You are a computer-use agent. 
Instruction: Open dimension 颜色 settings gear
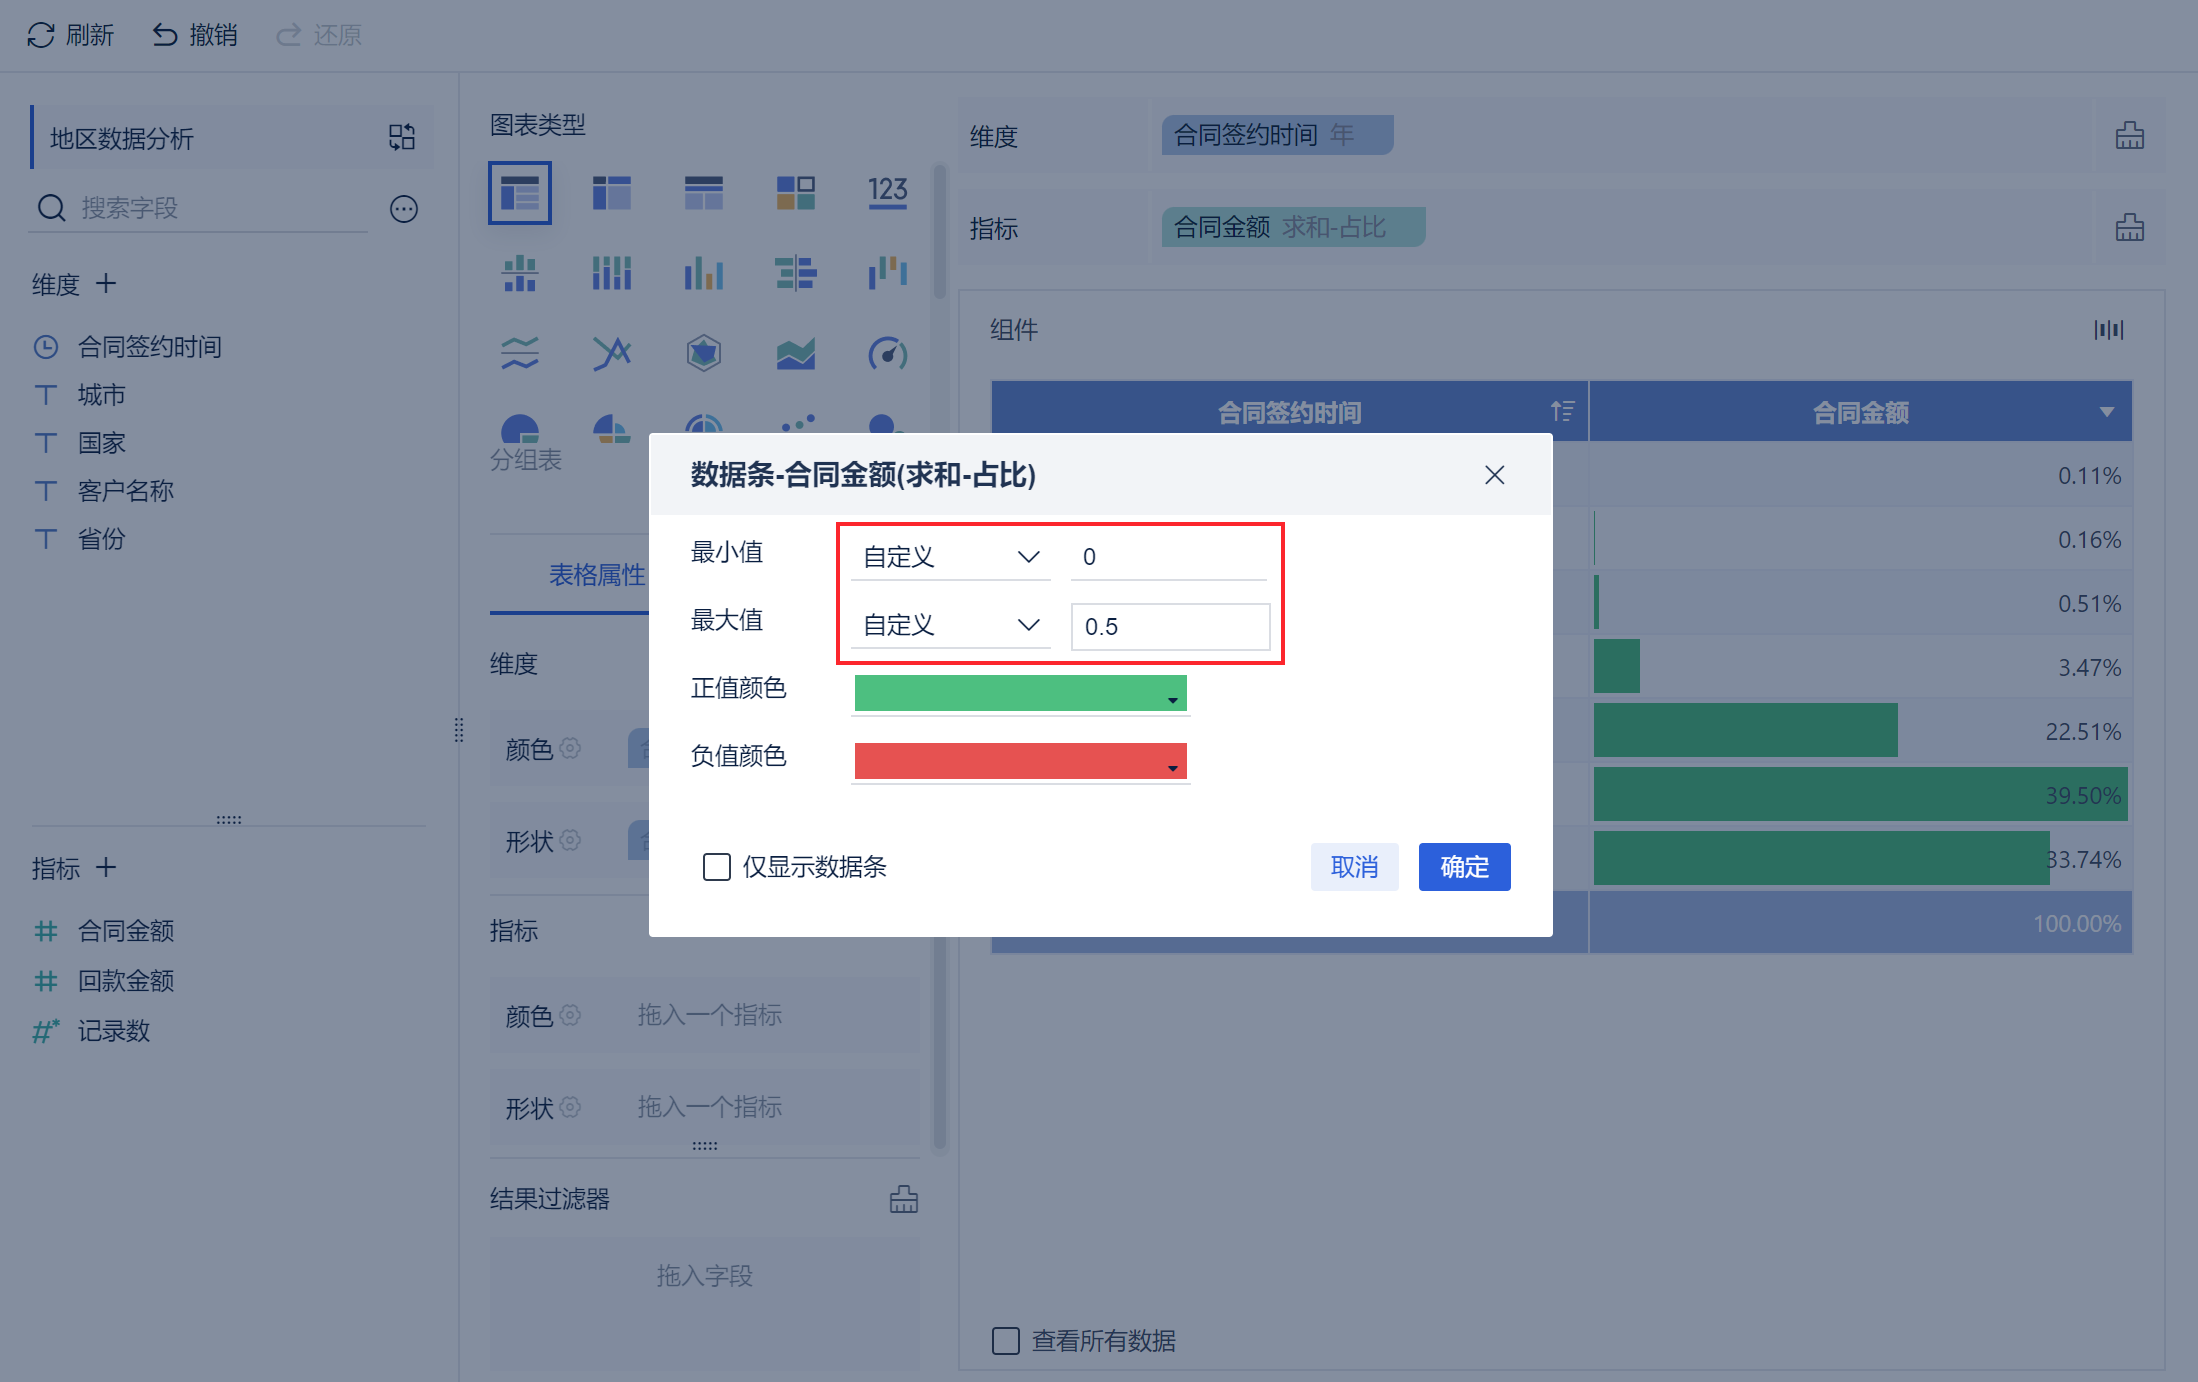570,748
